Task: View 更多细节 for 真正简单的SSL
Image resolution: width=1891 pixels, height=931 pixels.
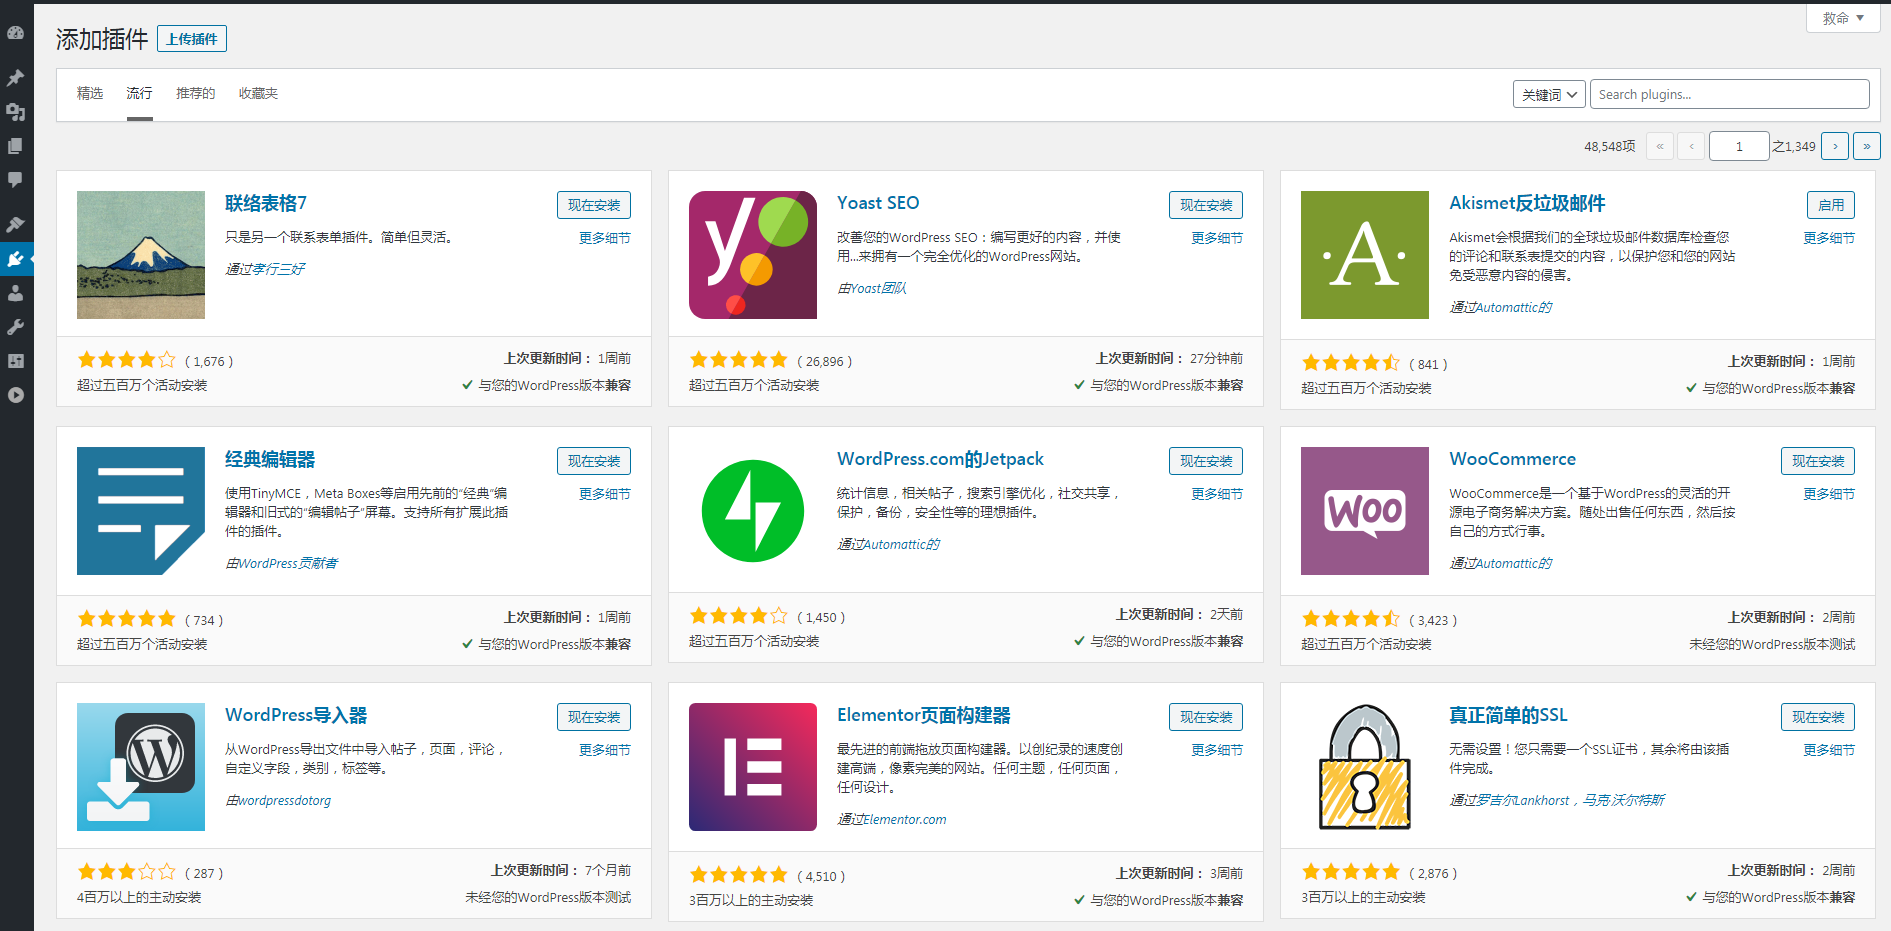Action: (1829, 750)
